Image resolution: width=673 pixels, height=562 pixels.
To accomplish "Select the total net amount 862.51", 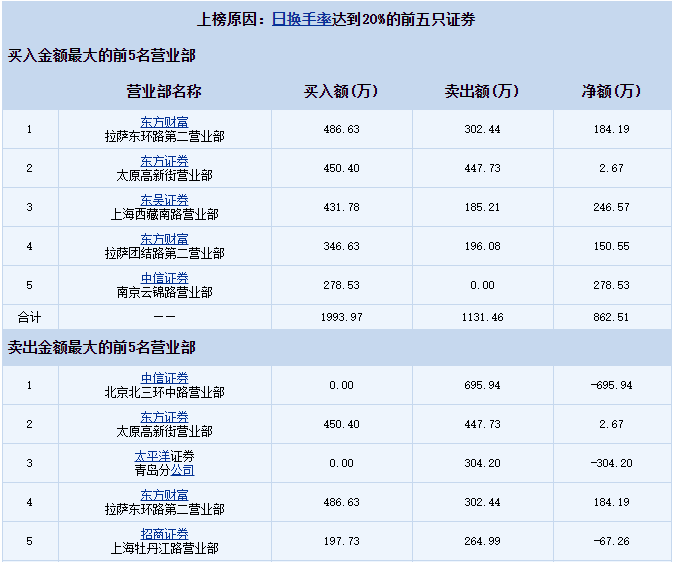I will point(611,317).
